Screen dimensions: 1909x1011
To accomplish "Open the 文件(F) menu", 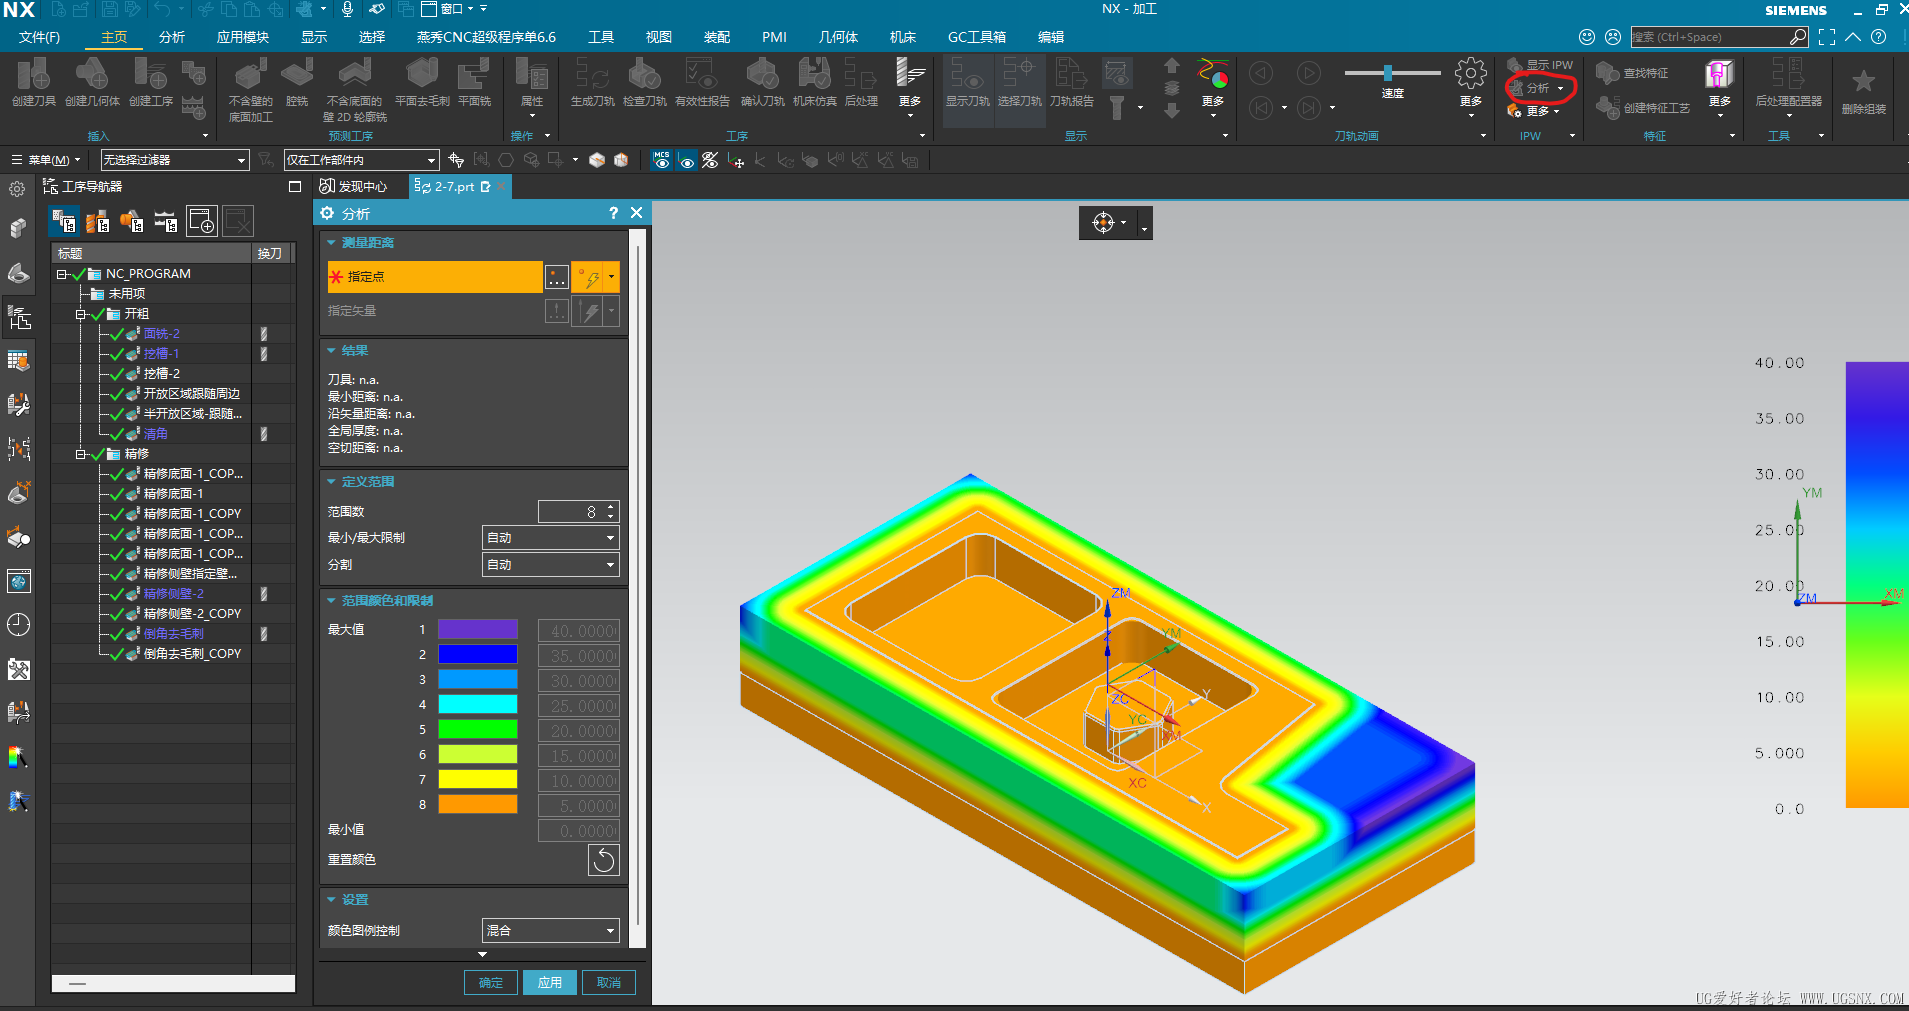I will (x=40, y=37).
